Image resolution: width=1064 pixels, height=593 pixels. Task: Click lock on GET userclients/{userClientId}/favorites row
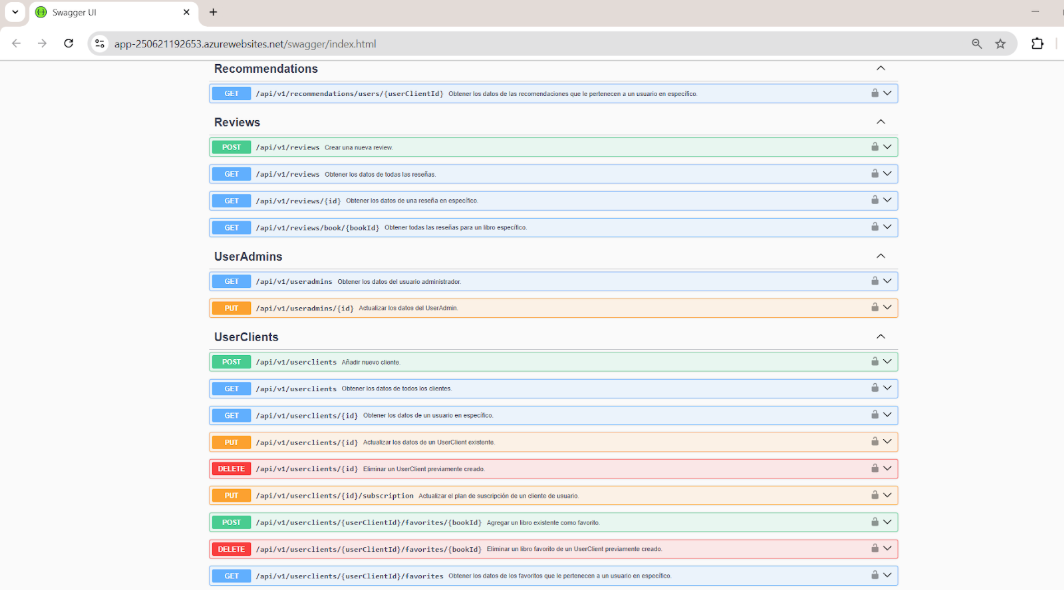[875, 575]
